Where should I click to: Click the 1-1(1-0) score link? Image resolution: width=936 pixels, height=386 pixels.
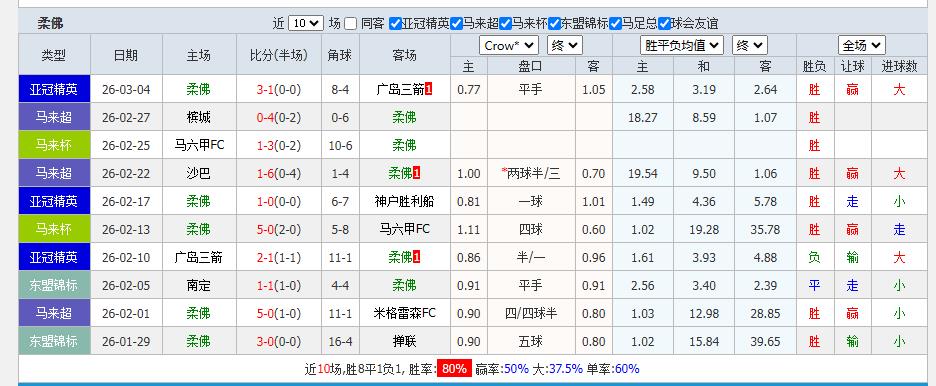pos(279,286)
